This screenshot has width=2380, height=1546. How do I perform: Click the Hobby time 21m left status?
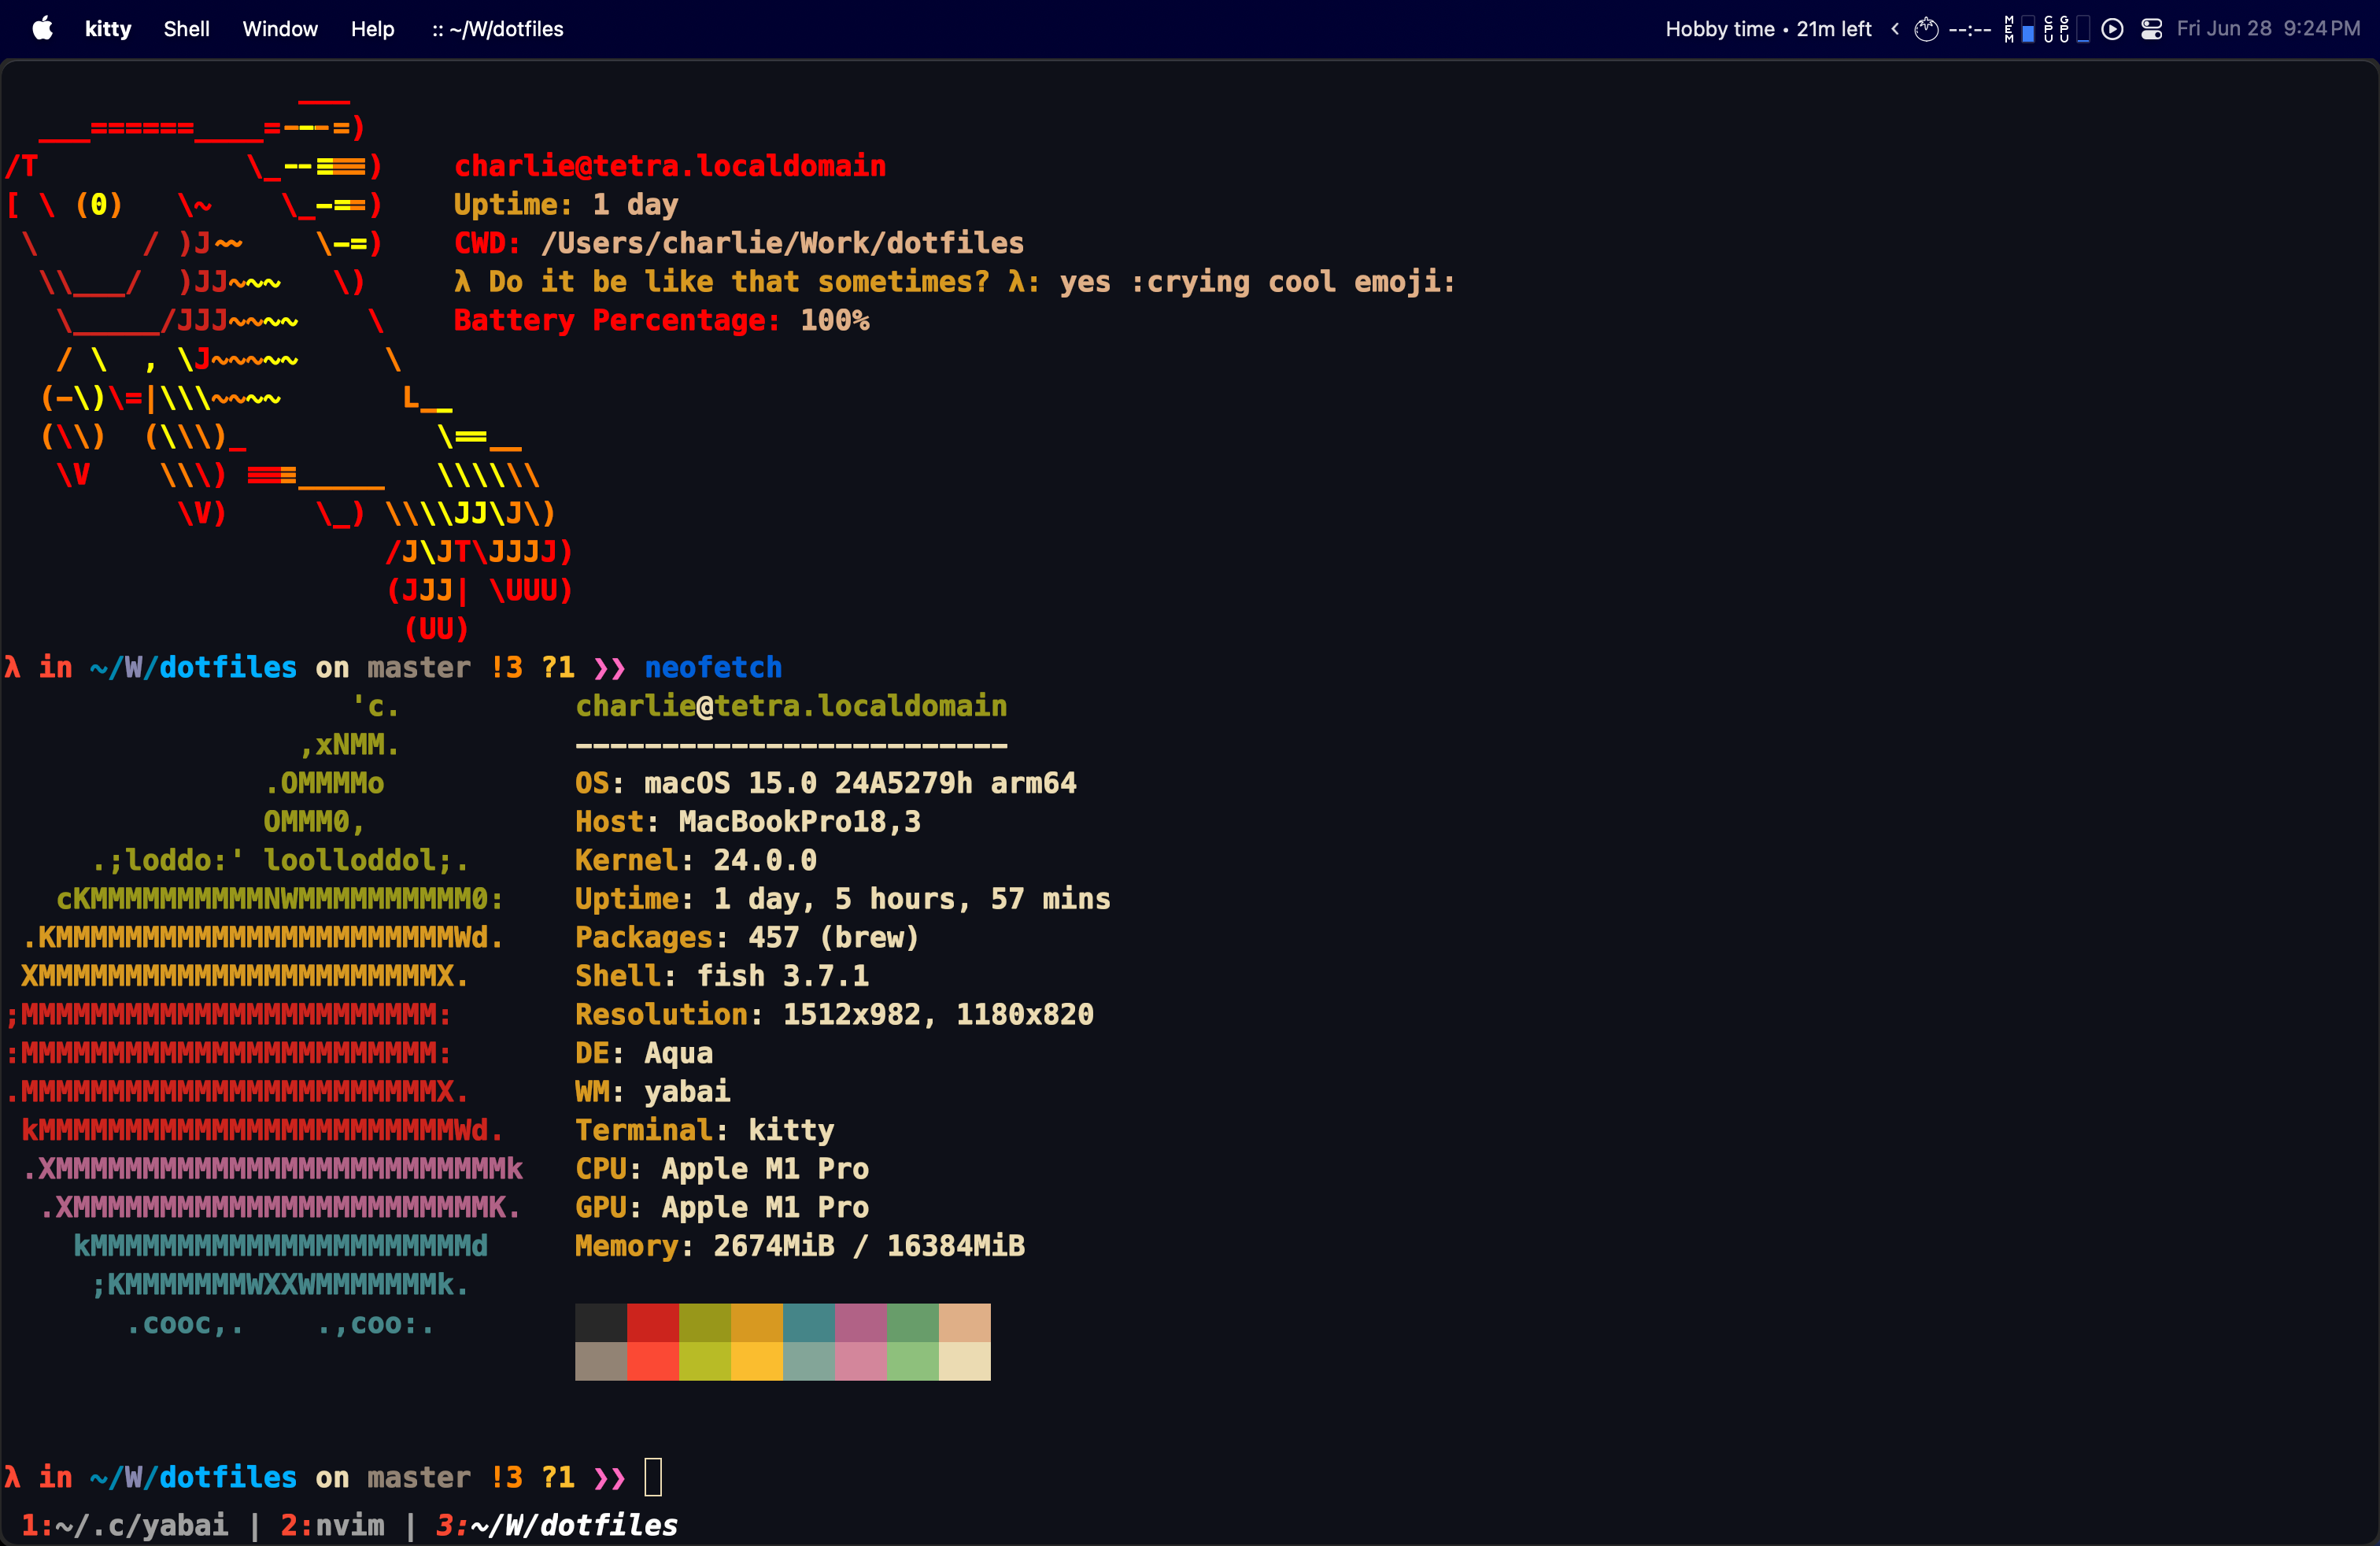[1767, 29]
